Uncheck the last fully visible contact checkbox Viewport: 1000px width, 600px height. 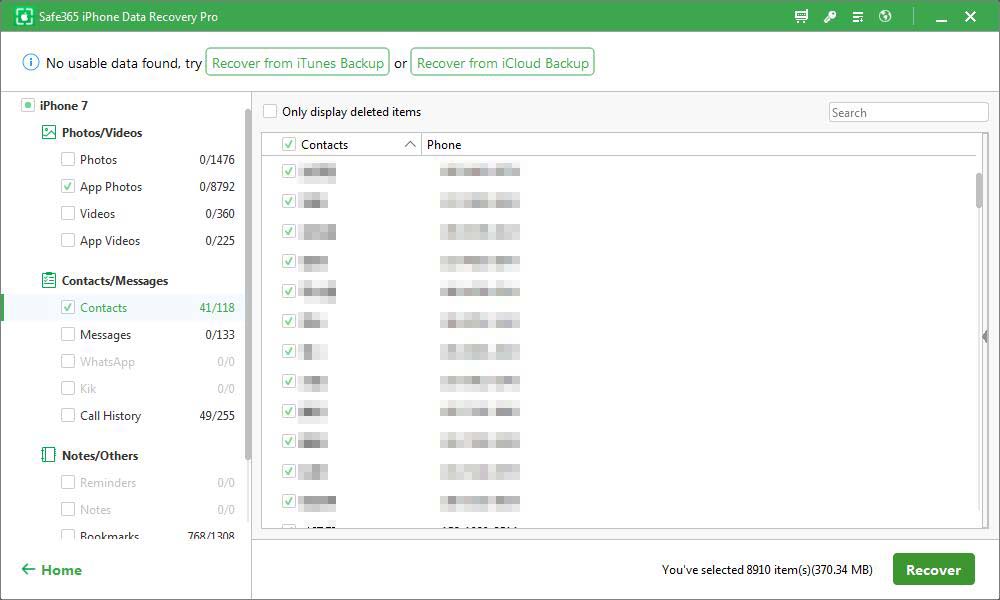tap(288, 501)
